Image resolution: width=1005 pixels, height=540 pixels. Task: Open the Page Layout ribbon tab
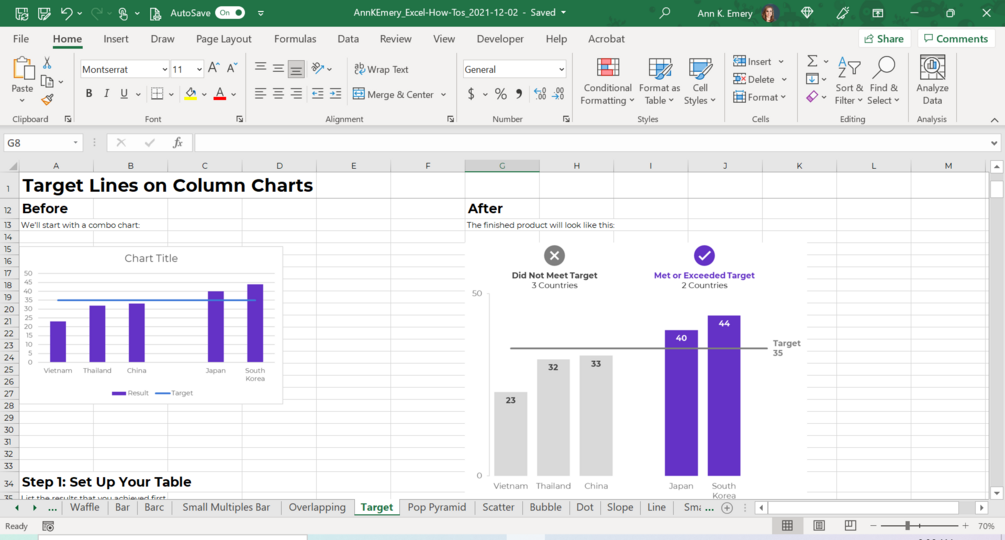click(224, 39)
